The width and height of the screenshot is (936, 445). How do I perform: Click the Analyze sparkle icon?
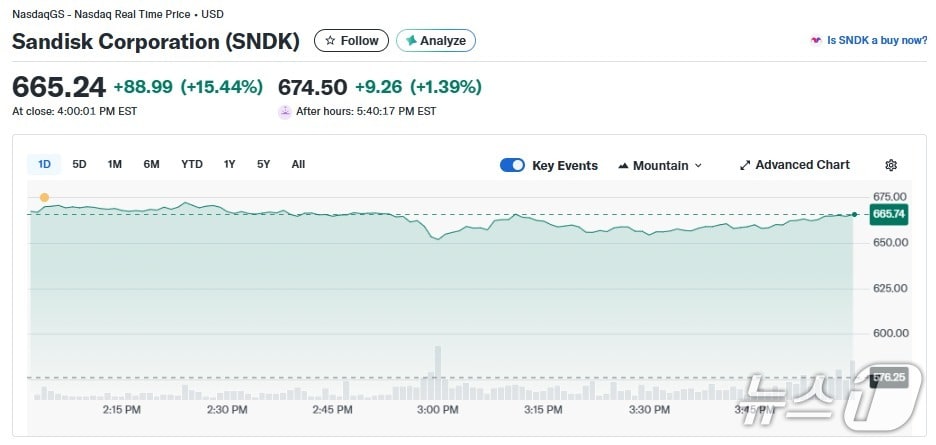(x=410, y=41)
